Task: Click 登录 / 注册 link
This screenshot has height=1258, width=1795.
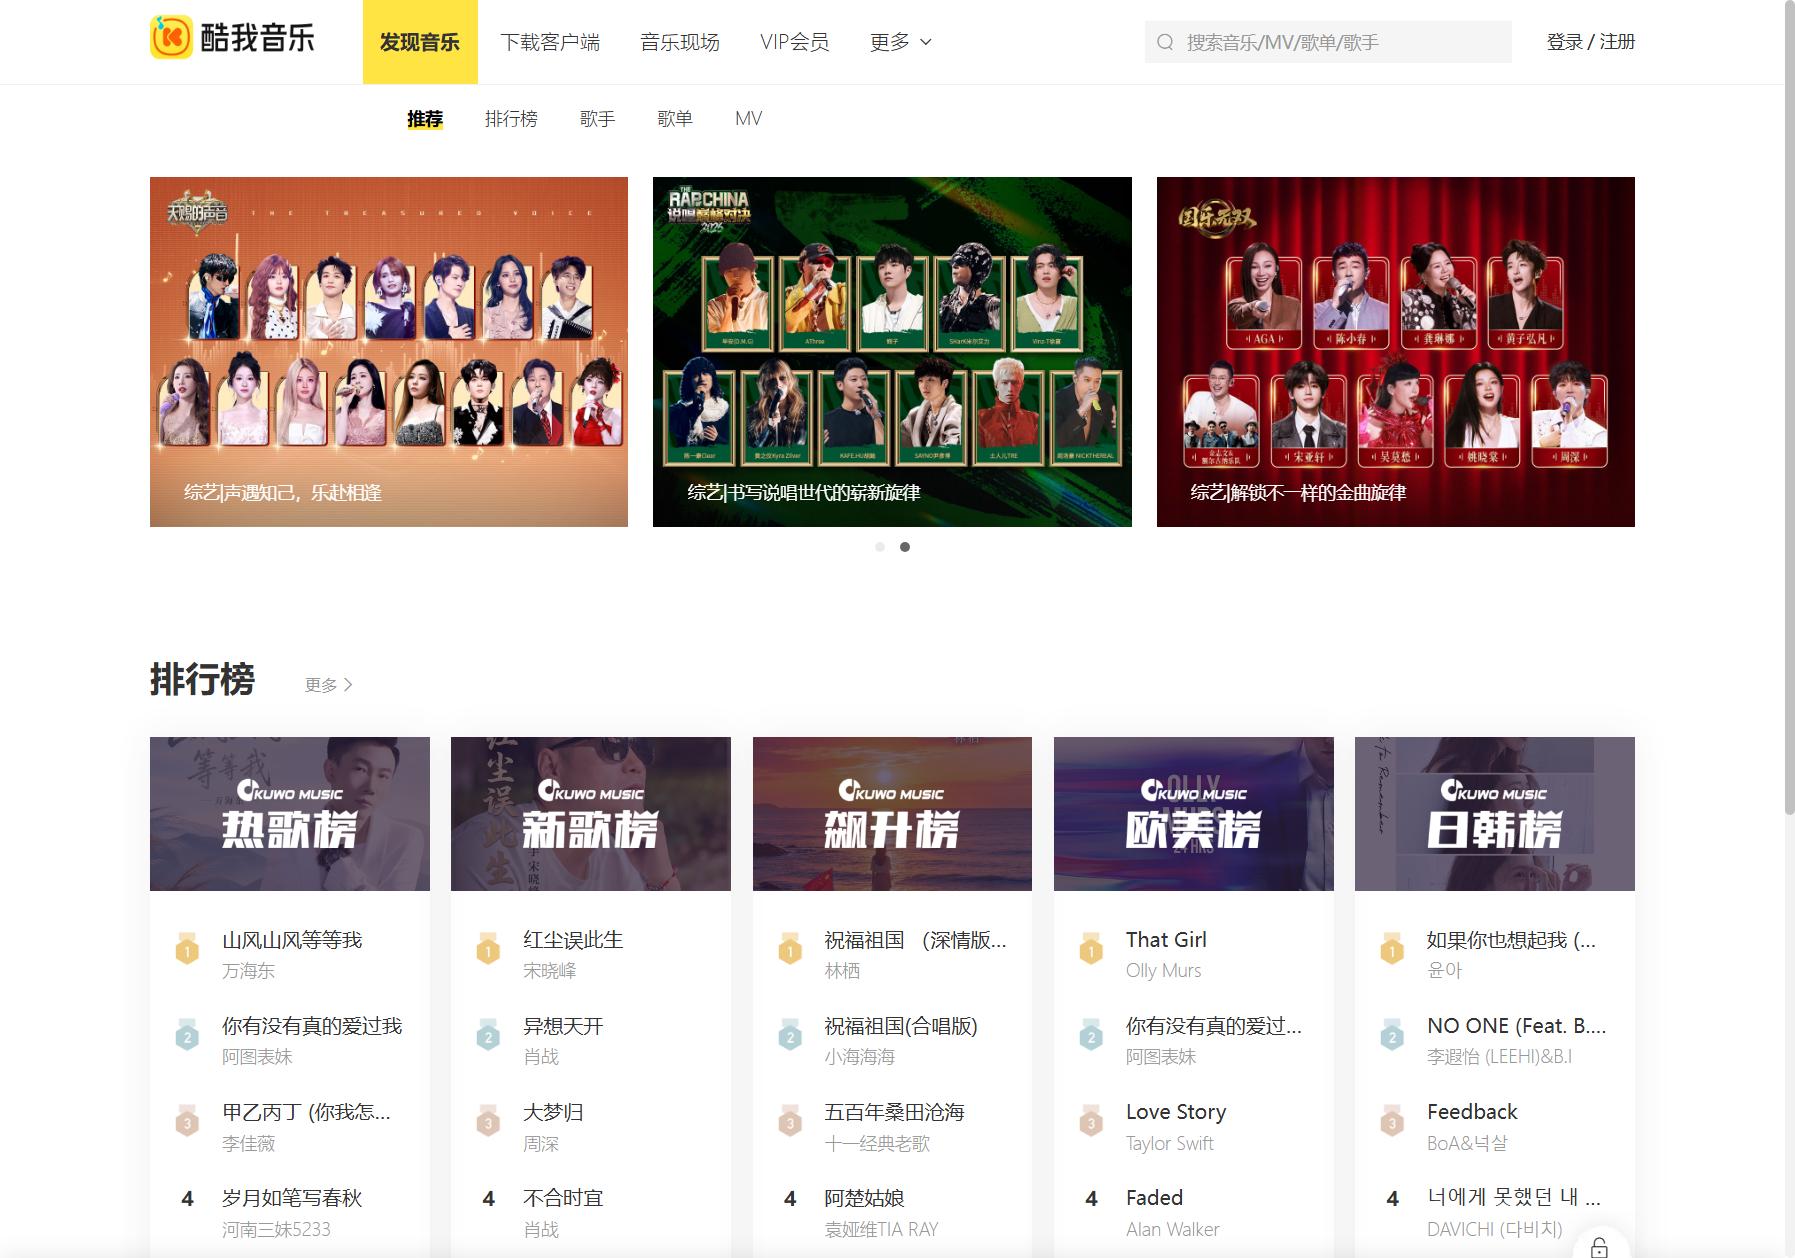Action: click(1591, 42)
